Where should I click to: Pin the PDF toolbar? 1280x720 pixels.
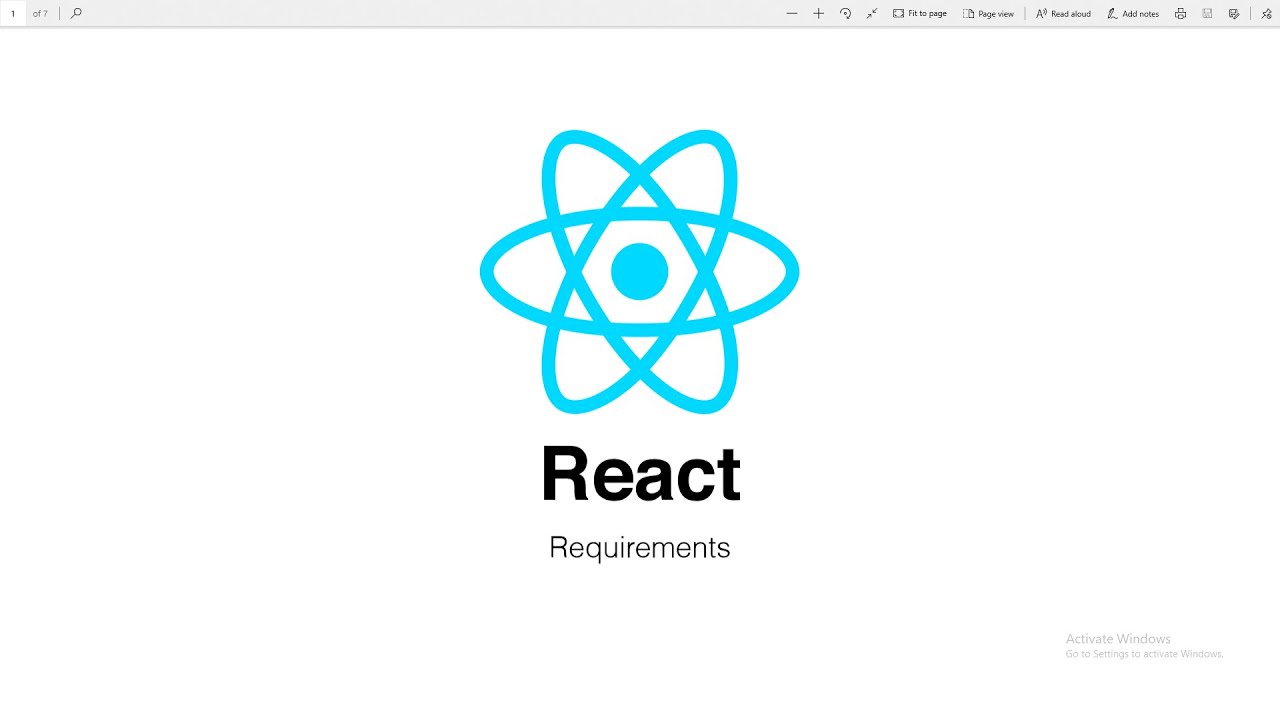(x=1266, y=13)
